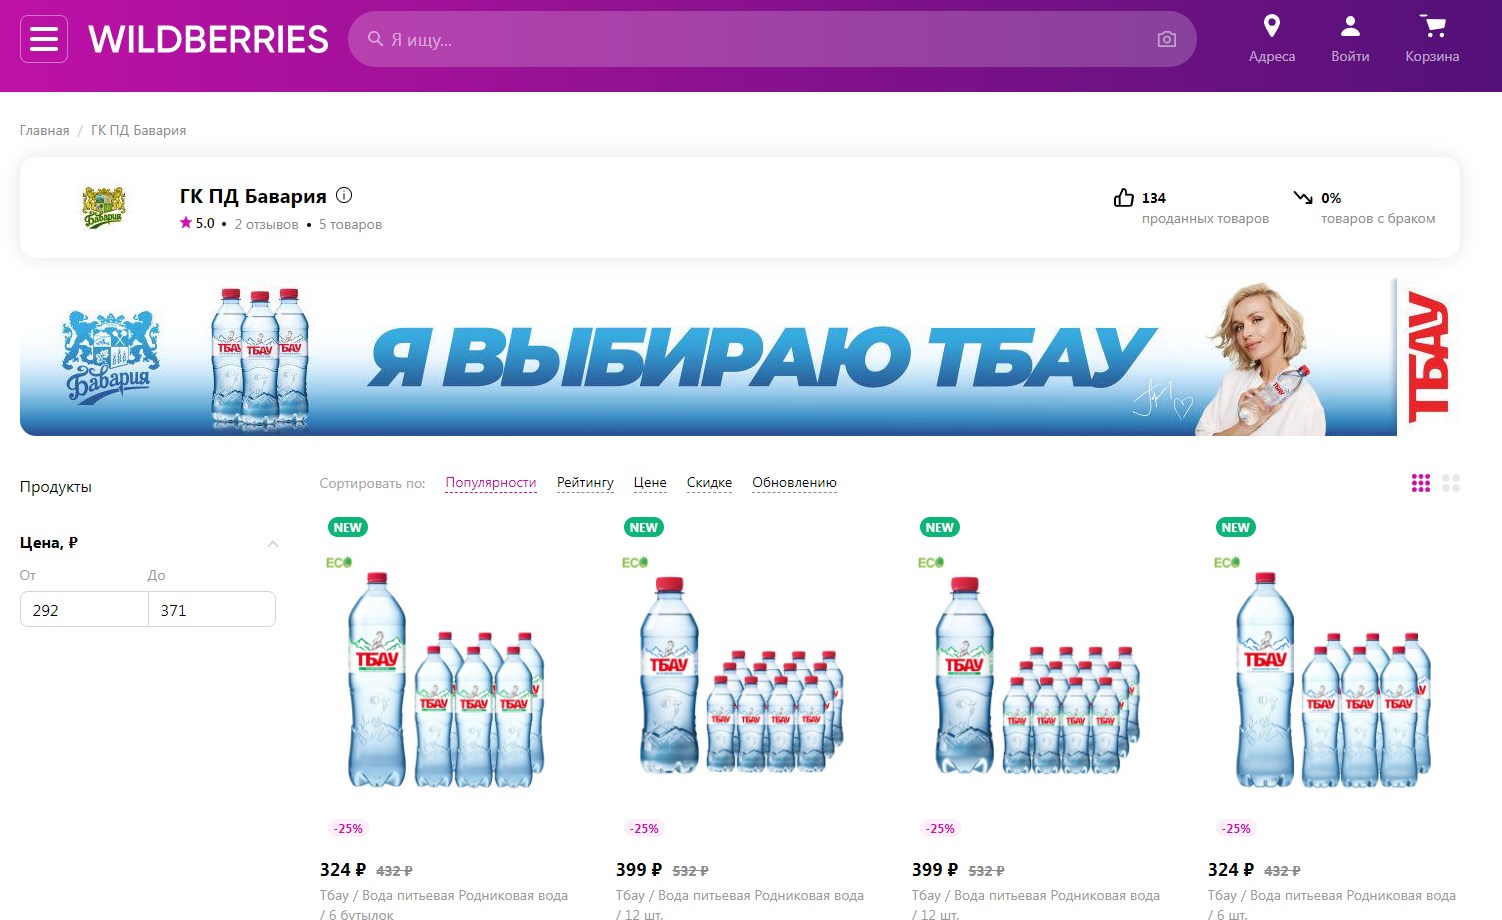Sort products by Скидке
This screenshot has height=920, width=1502.
point(709,483)
